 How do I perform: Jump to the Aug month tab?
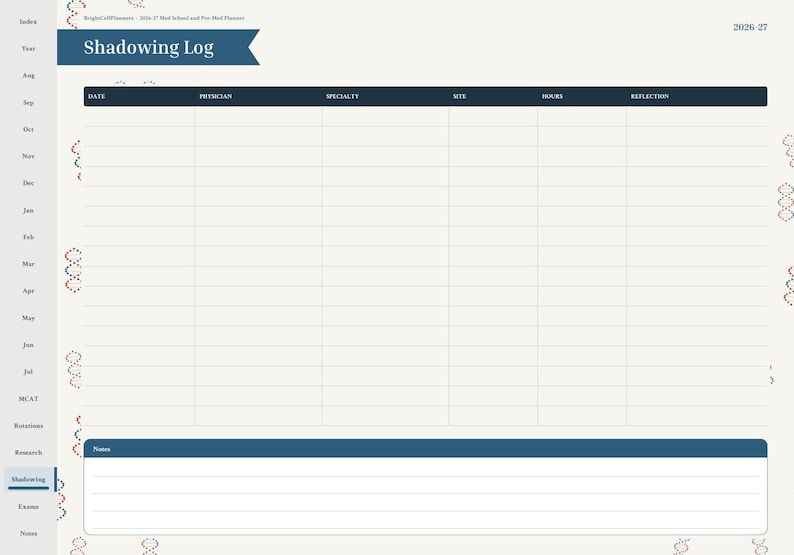tap(28, 75)
